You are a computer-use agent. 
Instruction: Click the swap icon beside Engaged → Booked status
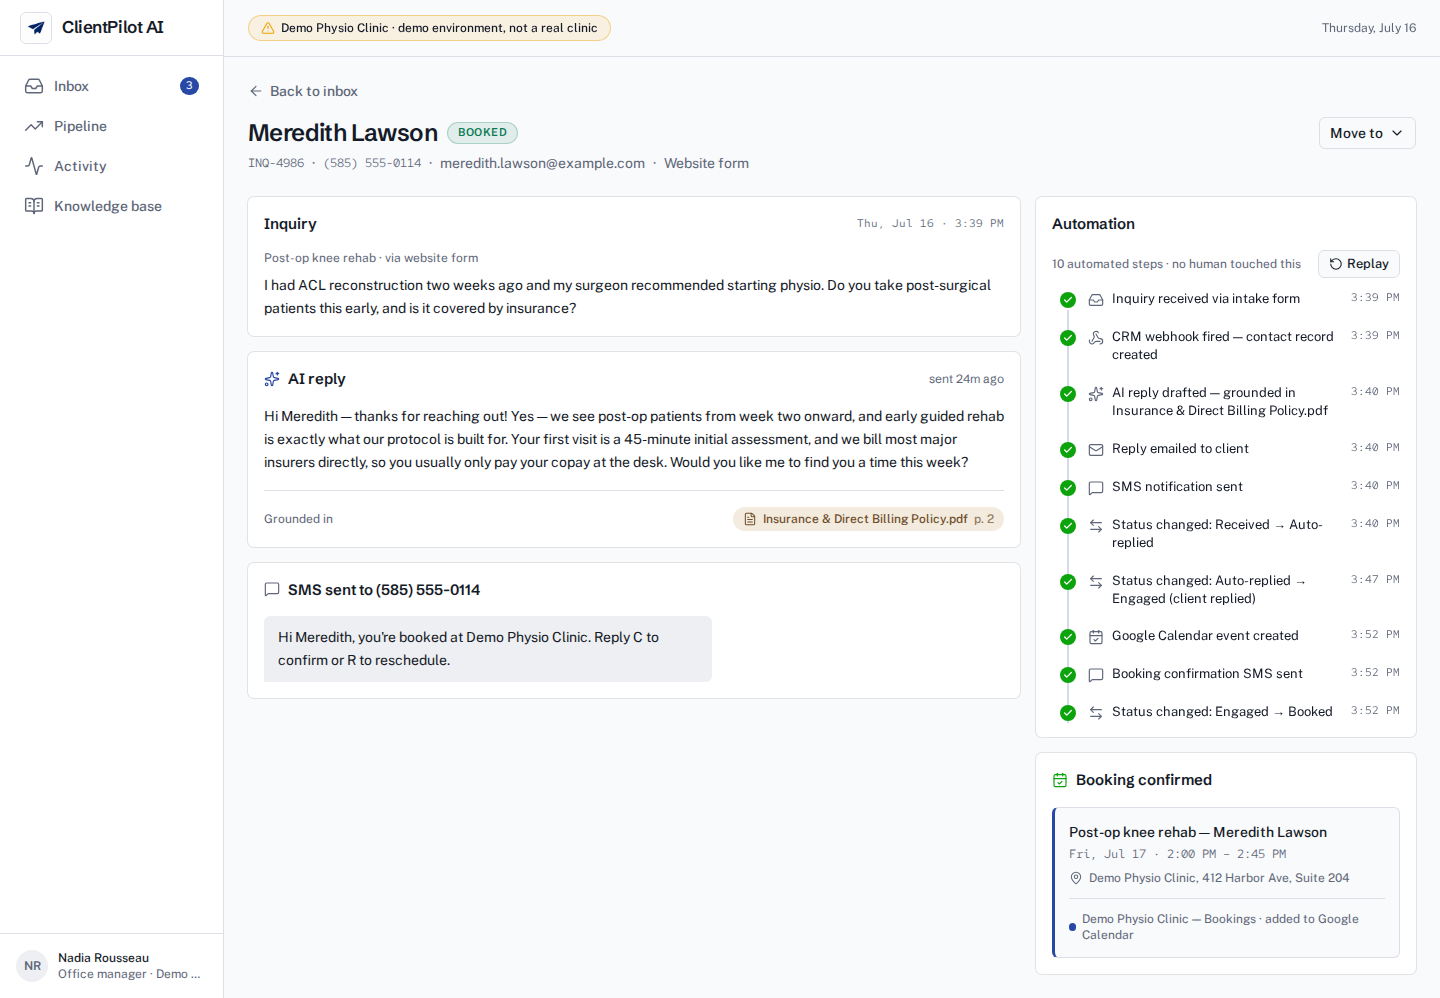click(1096, 712)
